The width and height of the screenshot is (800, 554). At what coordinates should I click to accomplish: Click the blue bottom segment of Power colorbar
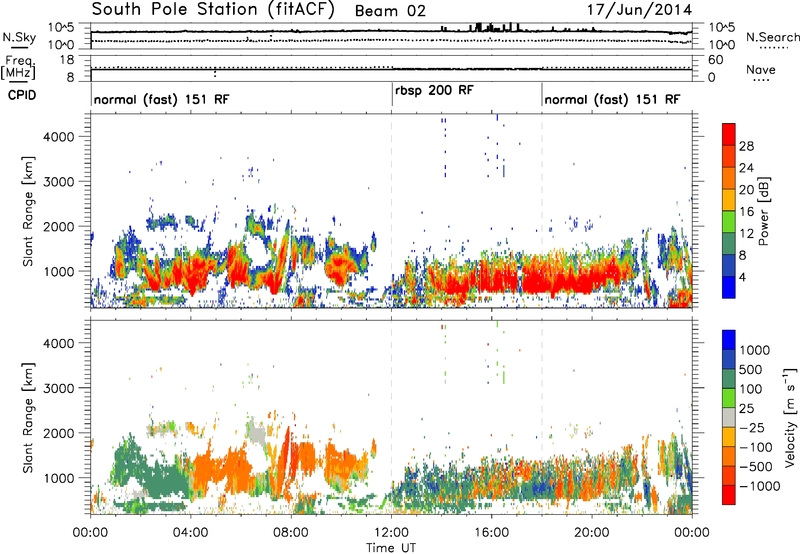click(729, 287)
